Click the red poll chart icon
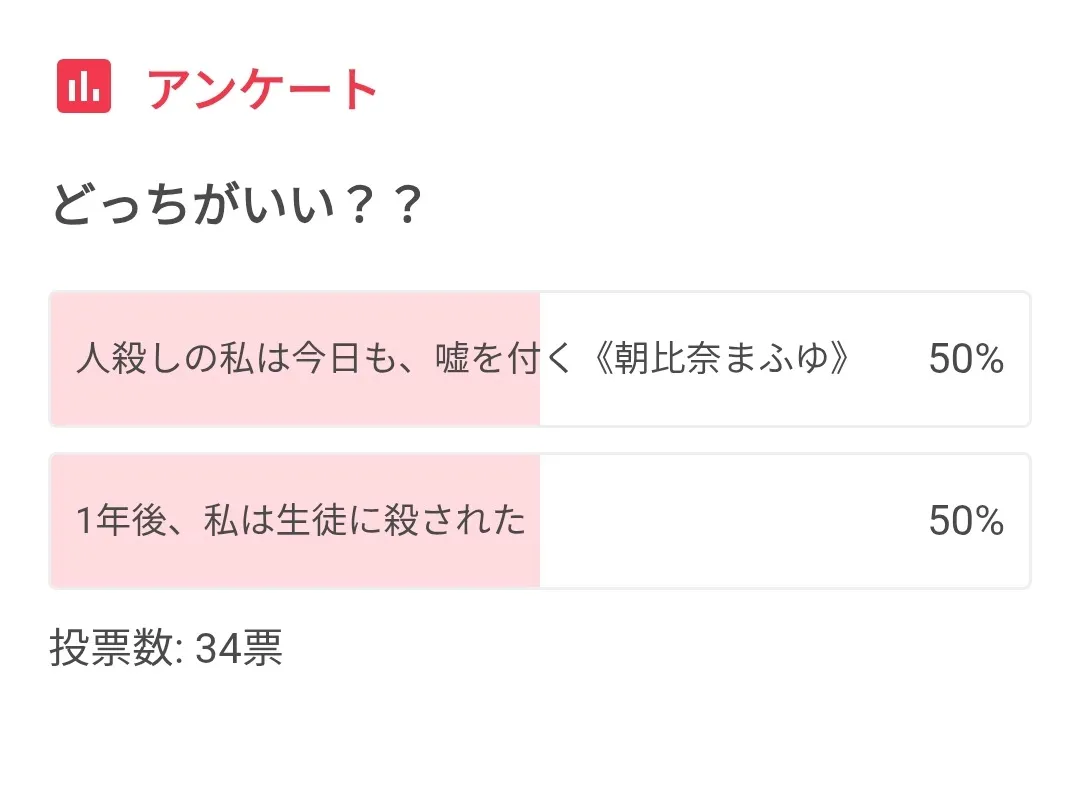This screenshot has width=1080, height=785. pos(84,87)
